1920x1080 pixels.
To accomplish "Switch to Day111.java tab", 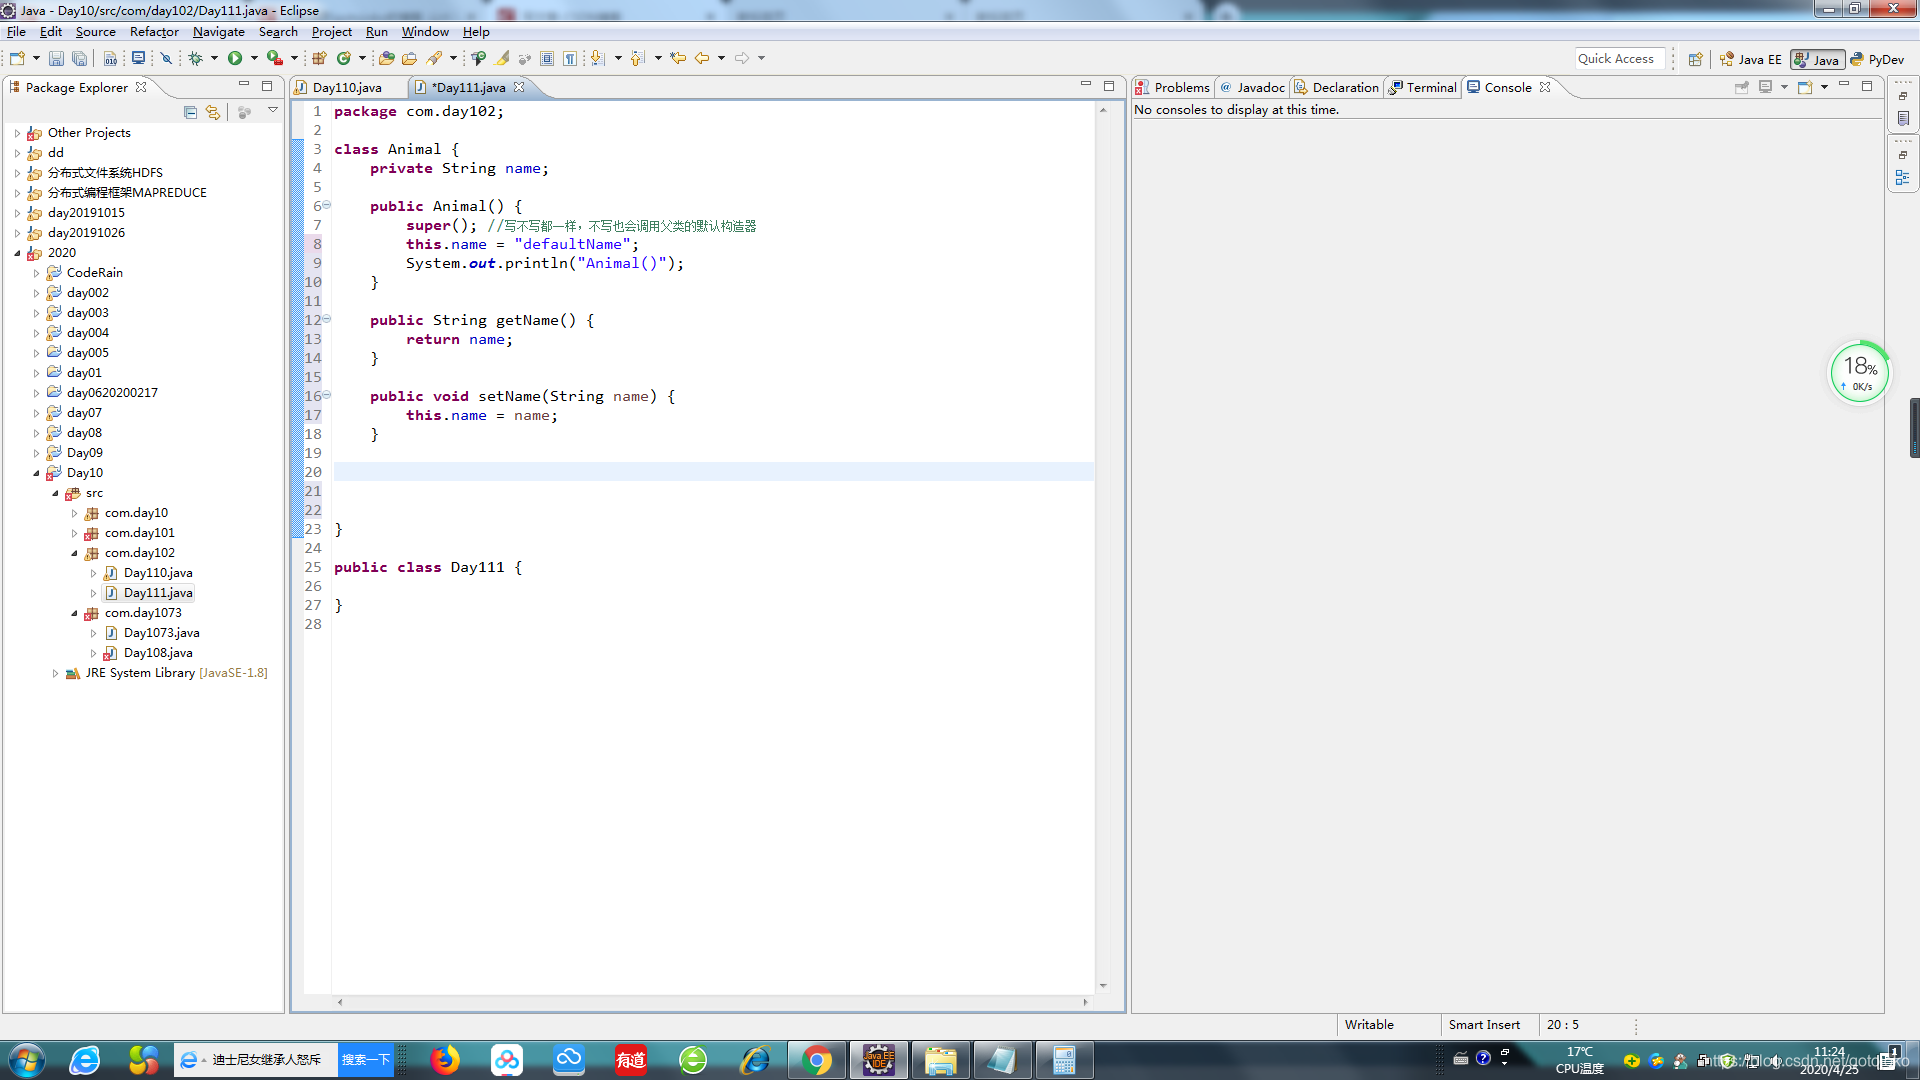I will coord(468,87).
